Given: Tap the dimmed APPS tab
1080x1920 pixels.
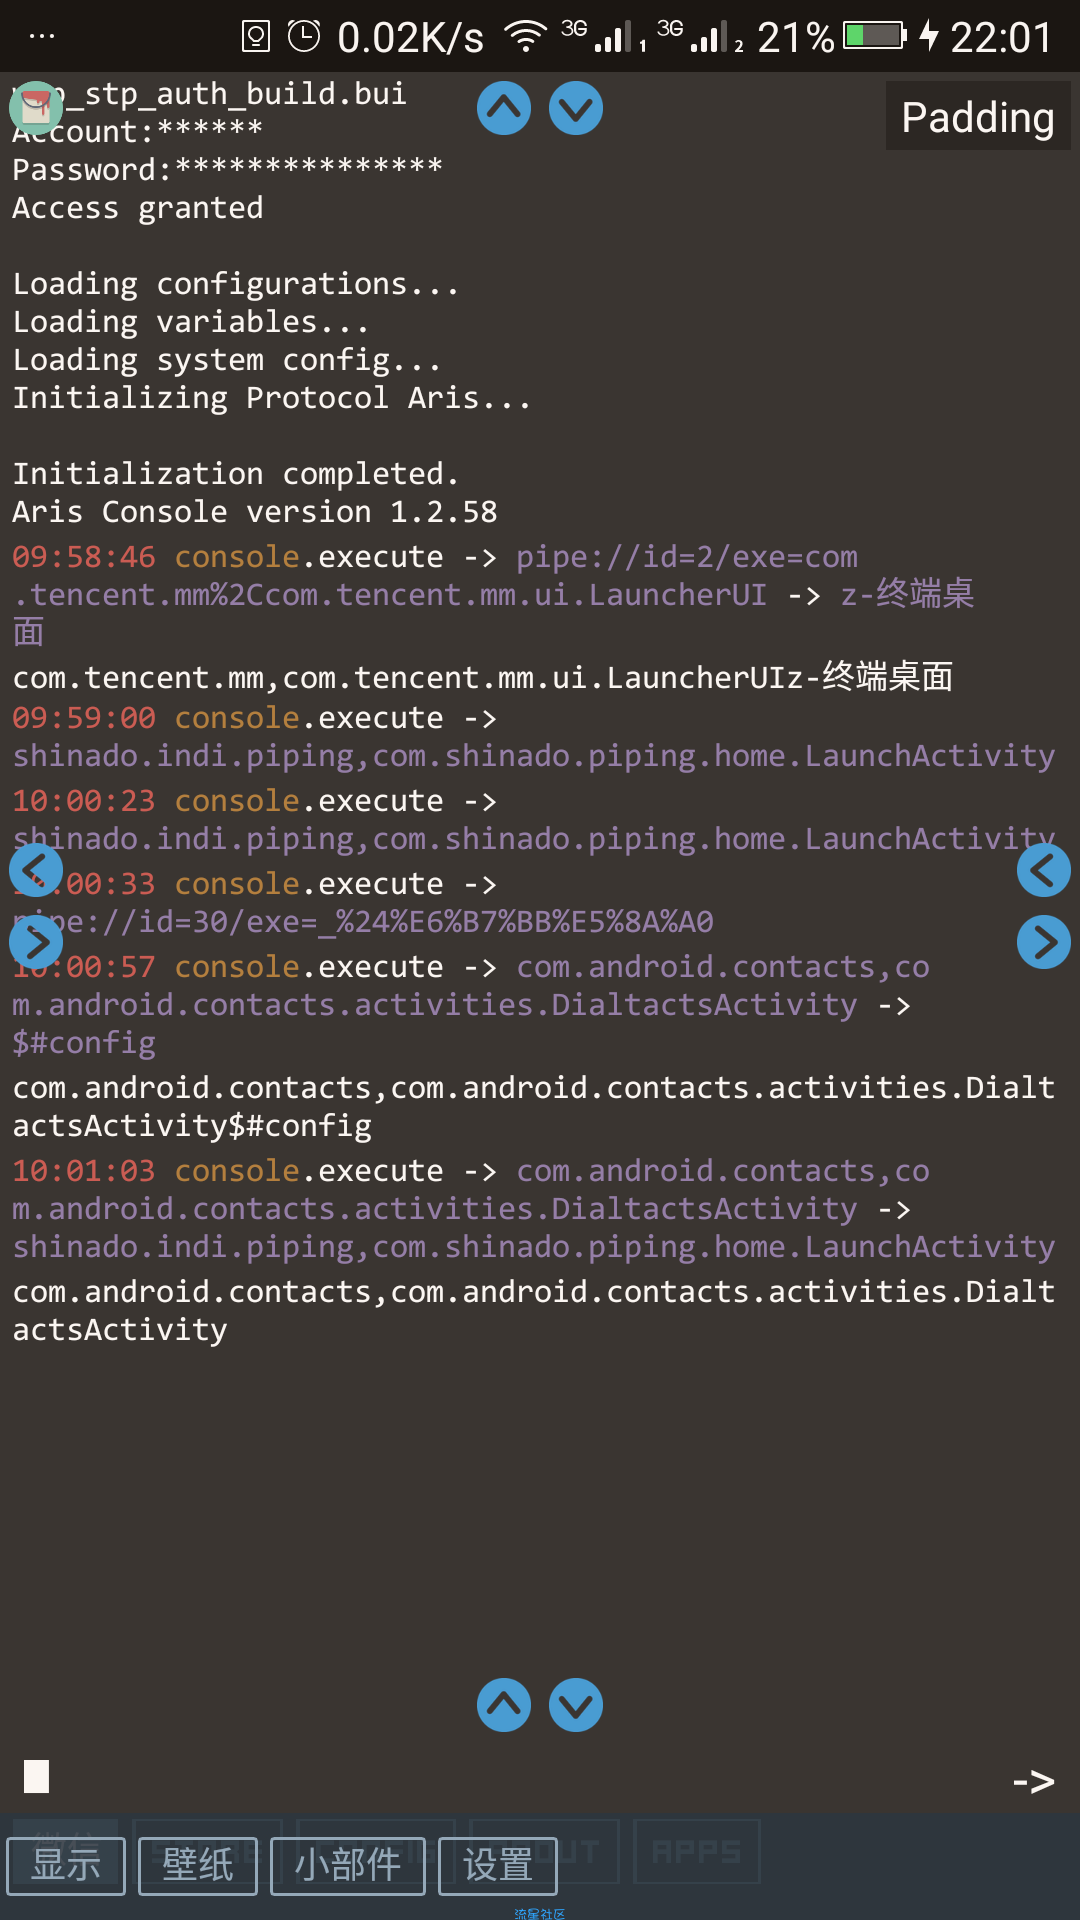Looking at the screenshot, I should 697,1852.
